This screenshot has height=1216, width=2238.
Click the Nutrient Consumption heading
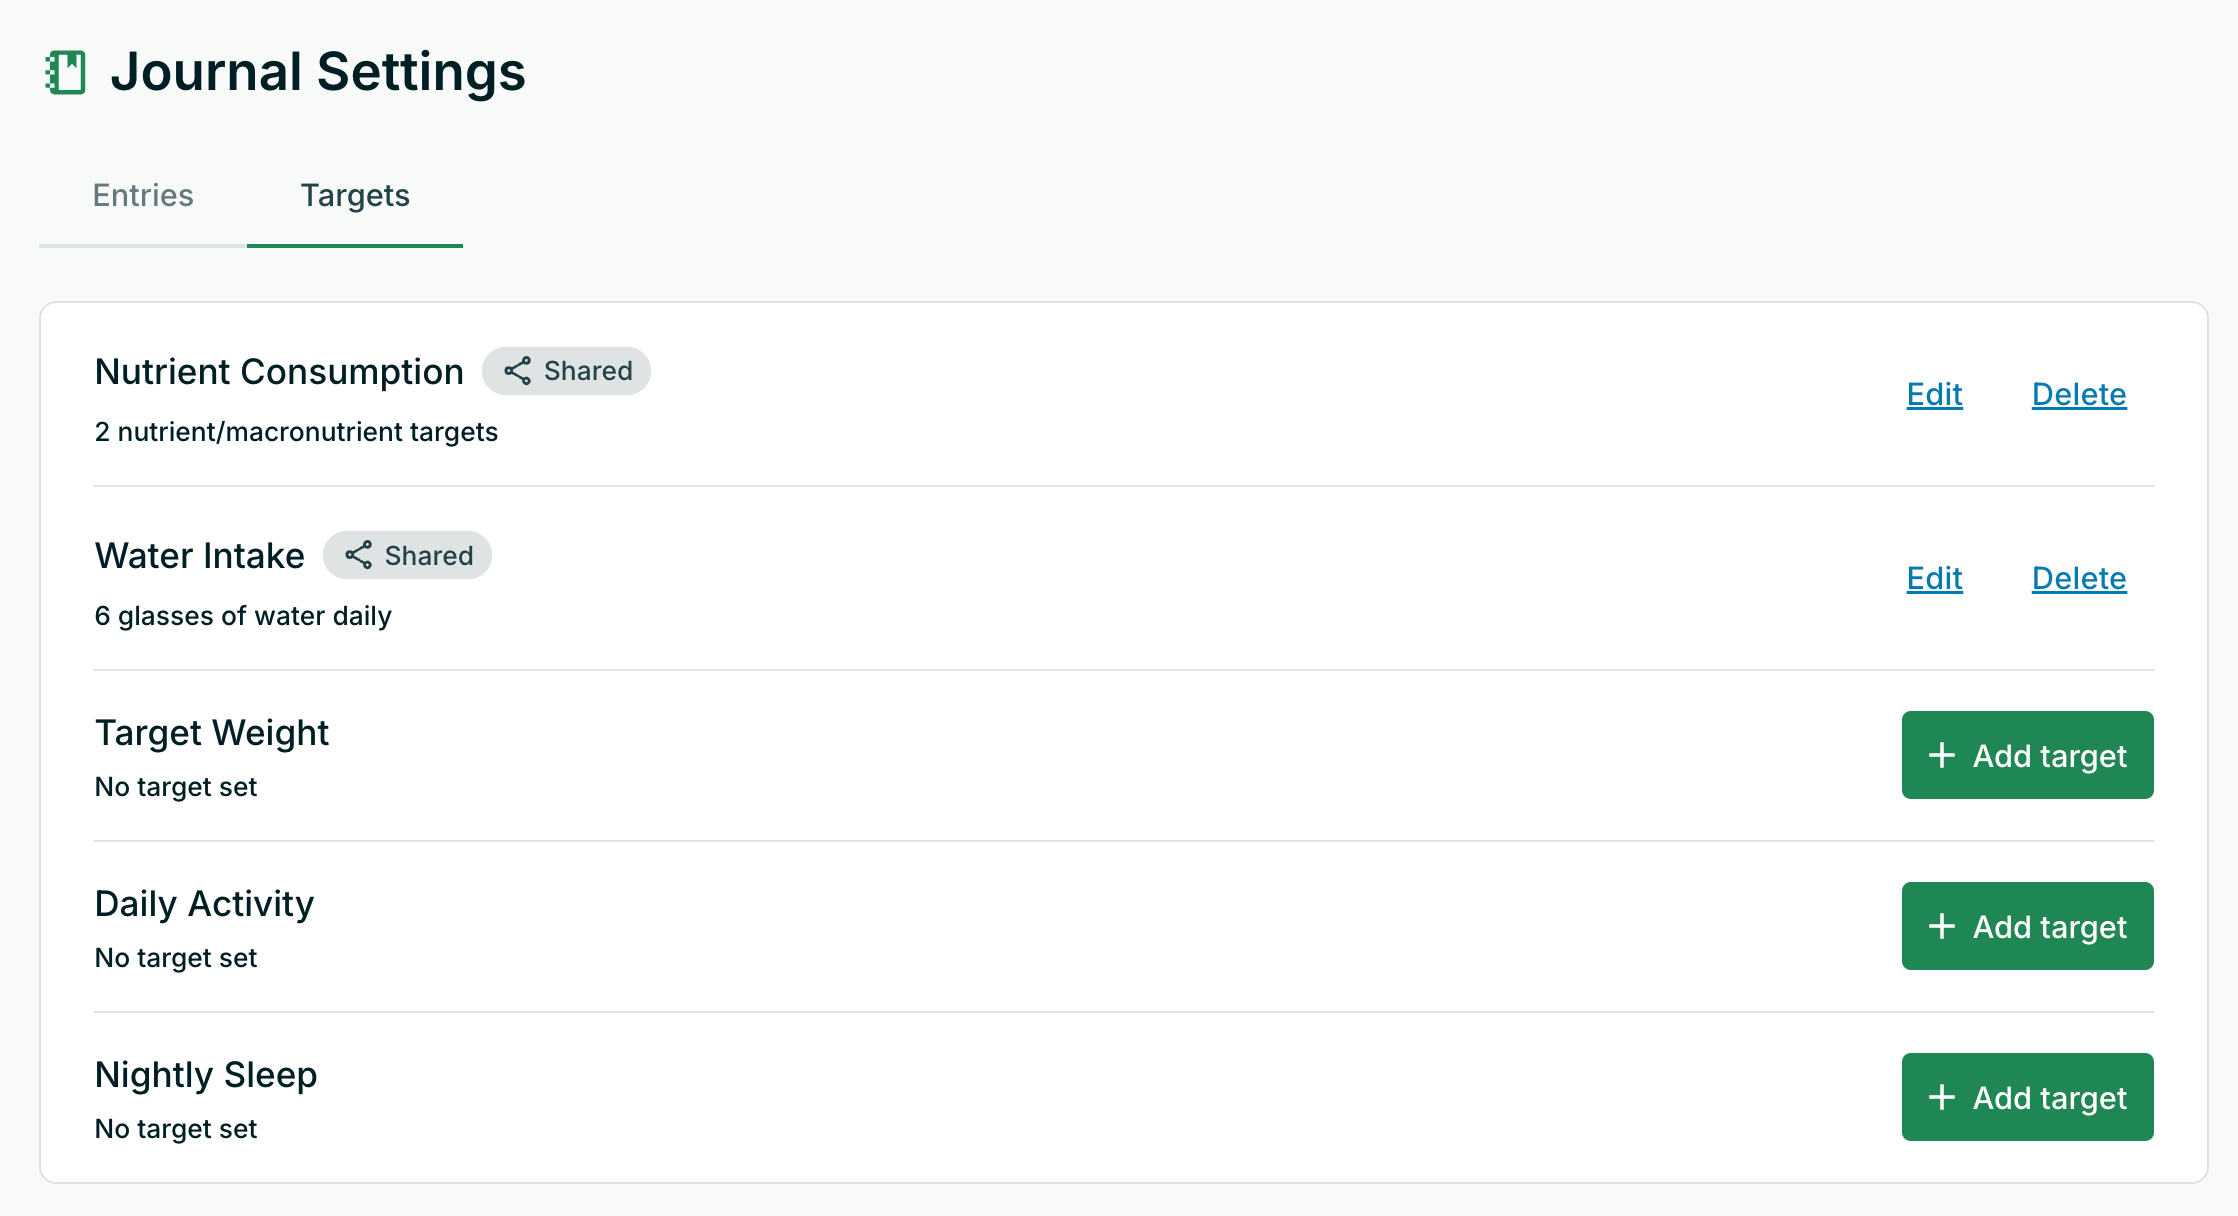(x=279, y=372)
